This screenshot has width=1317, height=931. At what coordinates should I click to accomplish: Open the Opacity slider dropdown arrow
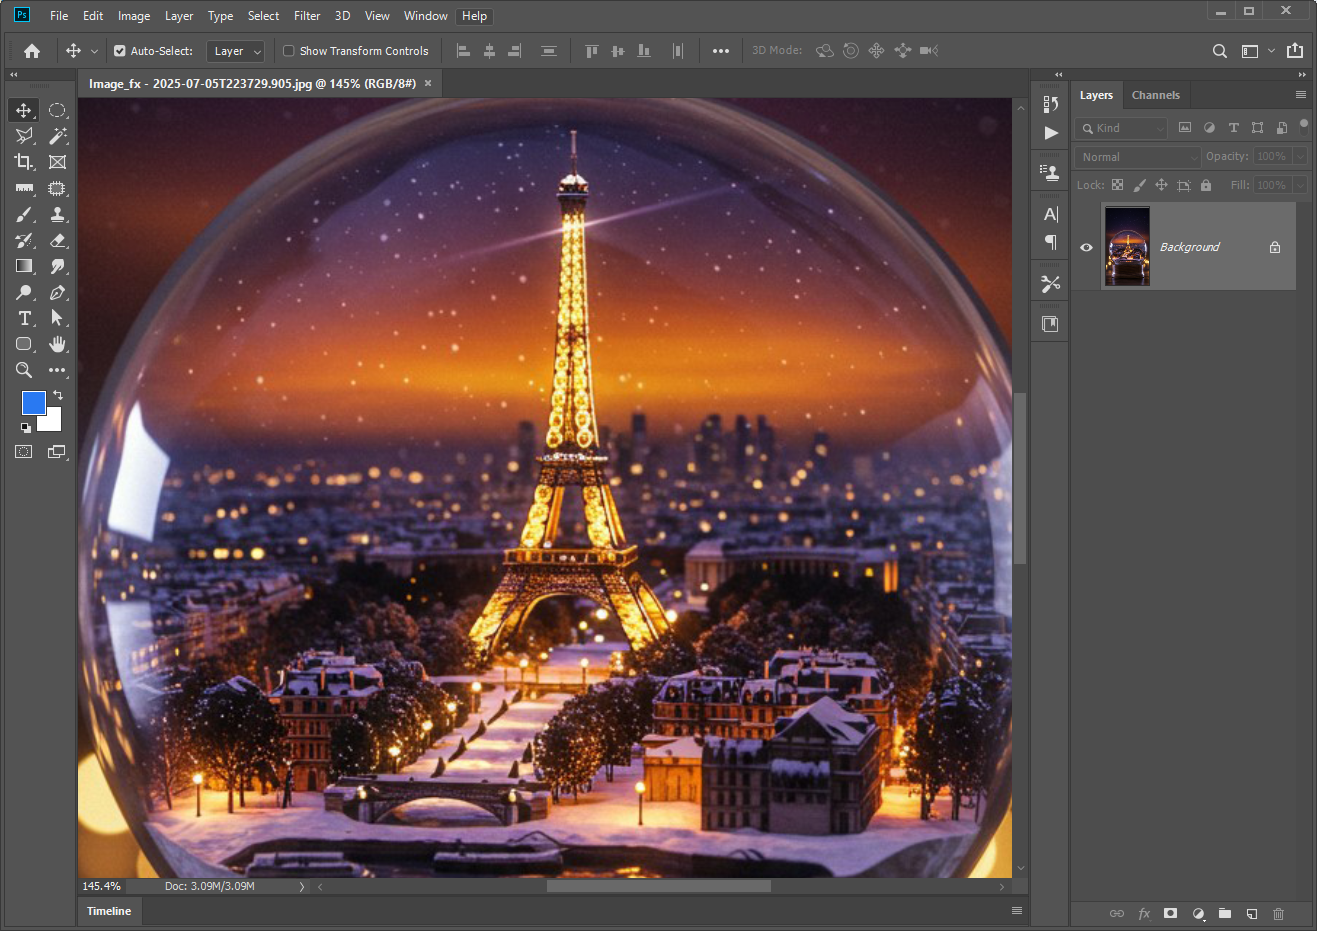point(1300,157)
